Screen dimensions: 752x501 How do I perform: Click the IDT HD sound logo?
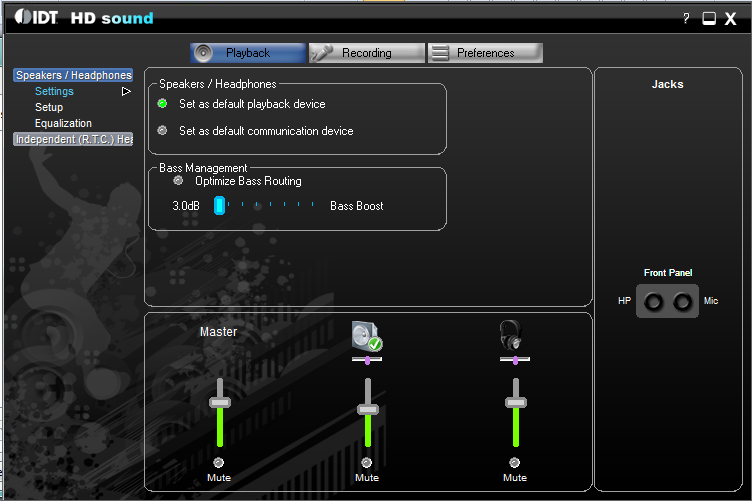click(85, 18)
